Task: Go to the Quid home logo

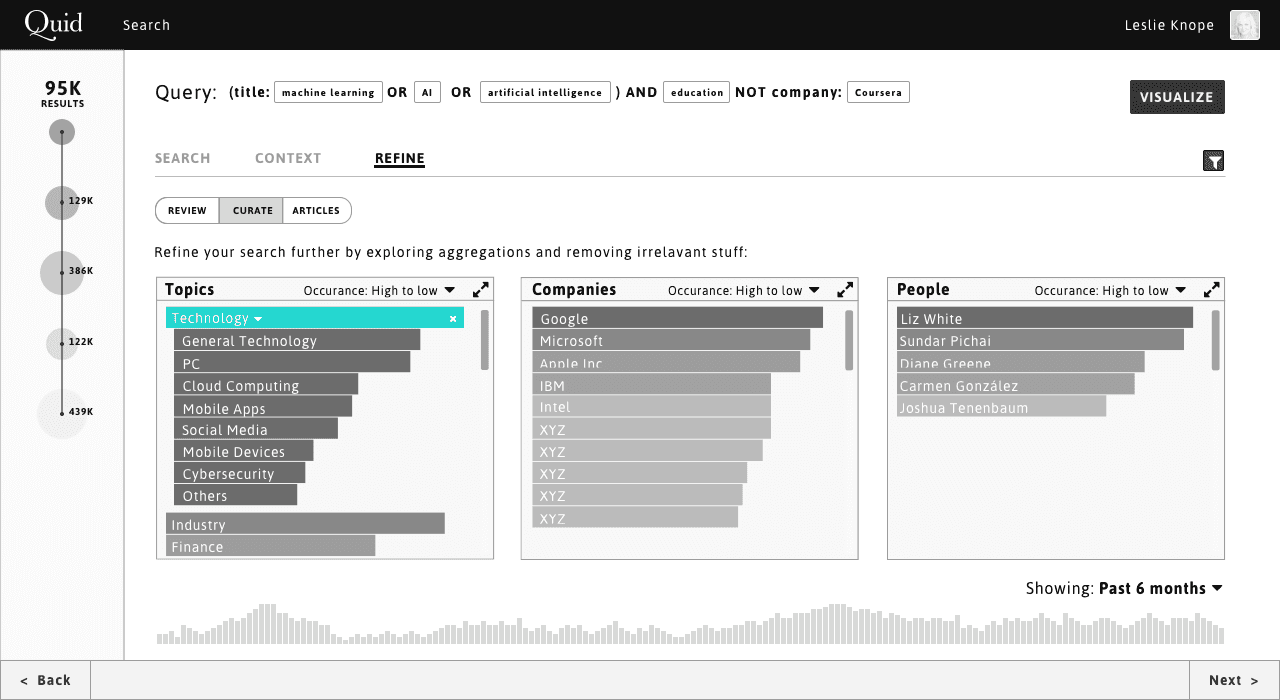Action: tap(53, 24)
